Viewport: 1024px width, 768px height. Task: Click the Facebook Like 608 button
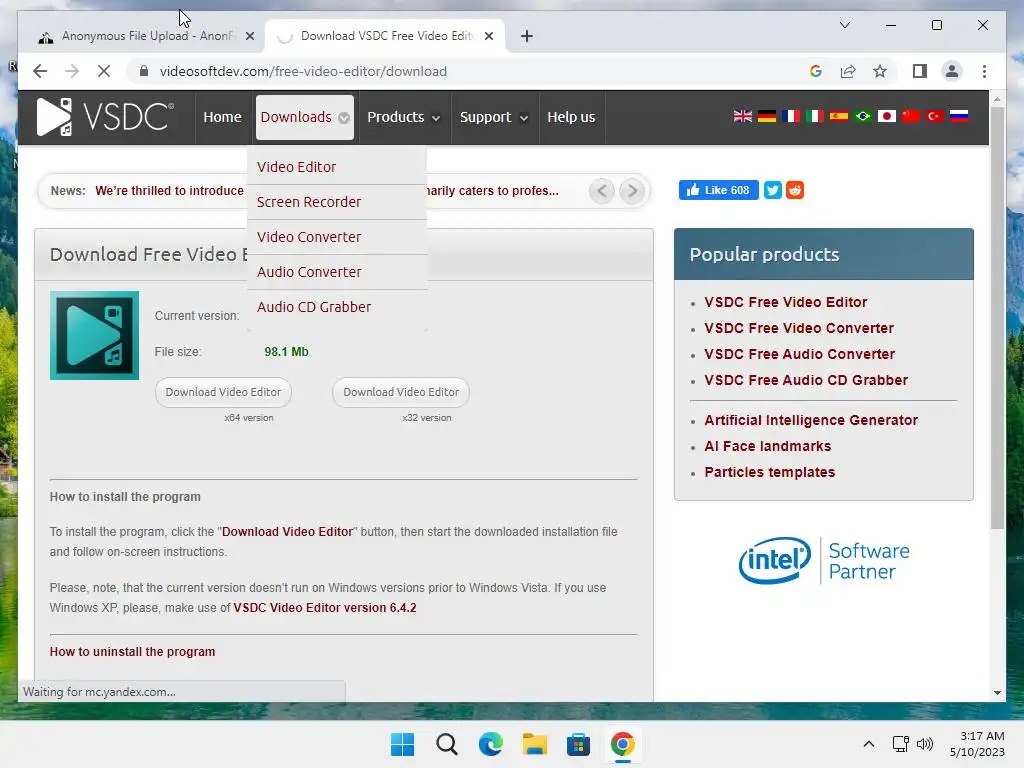[718, 190]
